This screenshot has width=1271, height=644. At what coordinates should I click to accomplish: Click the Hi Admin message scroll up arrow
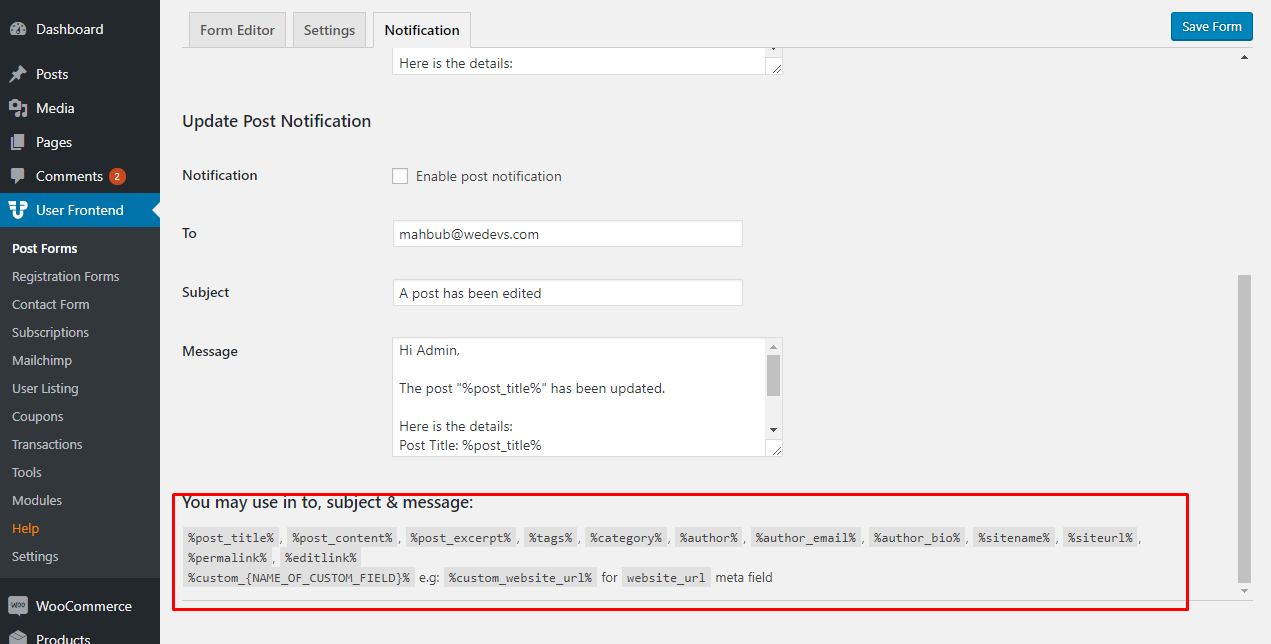[773, 346]
